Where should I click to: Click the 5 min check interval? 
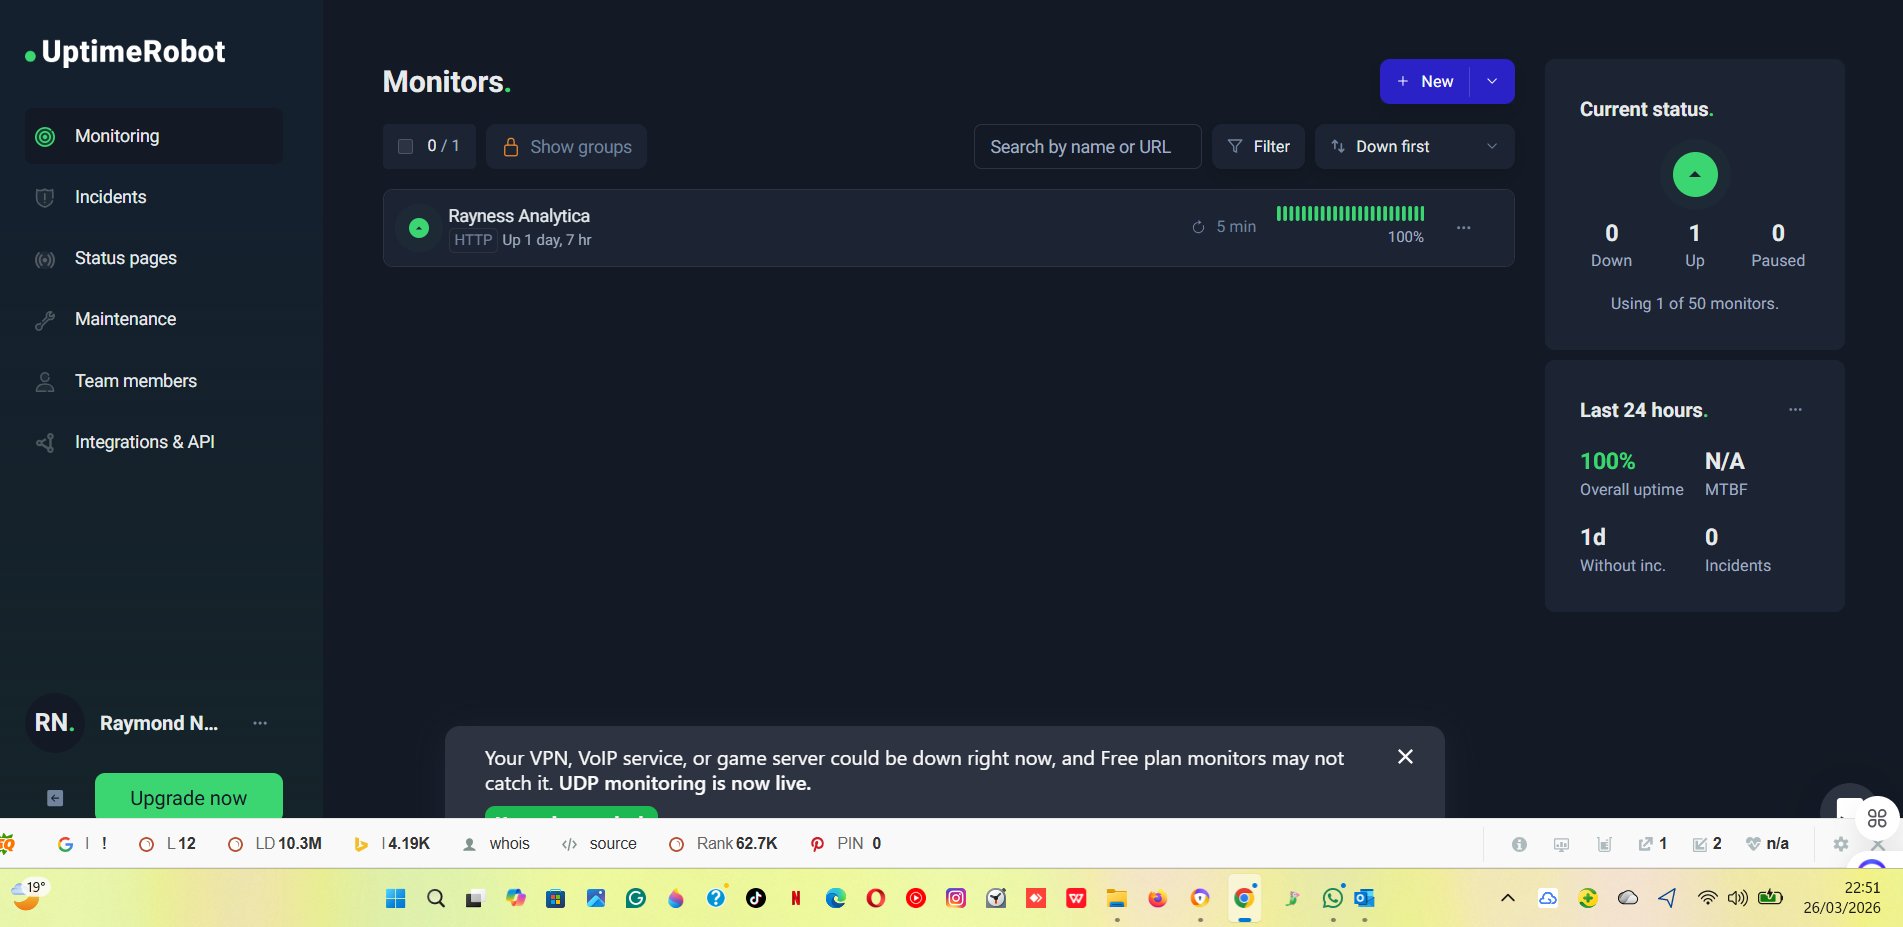click(1224, 227)
